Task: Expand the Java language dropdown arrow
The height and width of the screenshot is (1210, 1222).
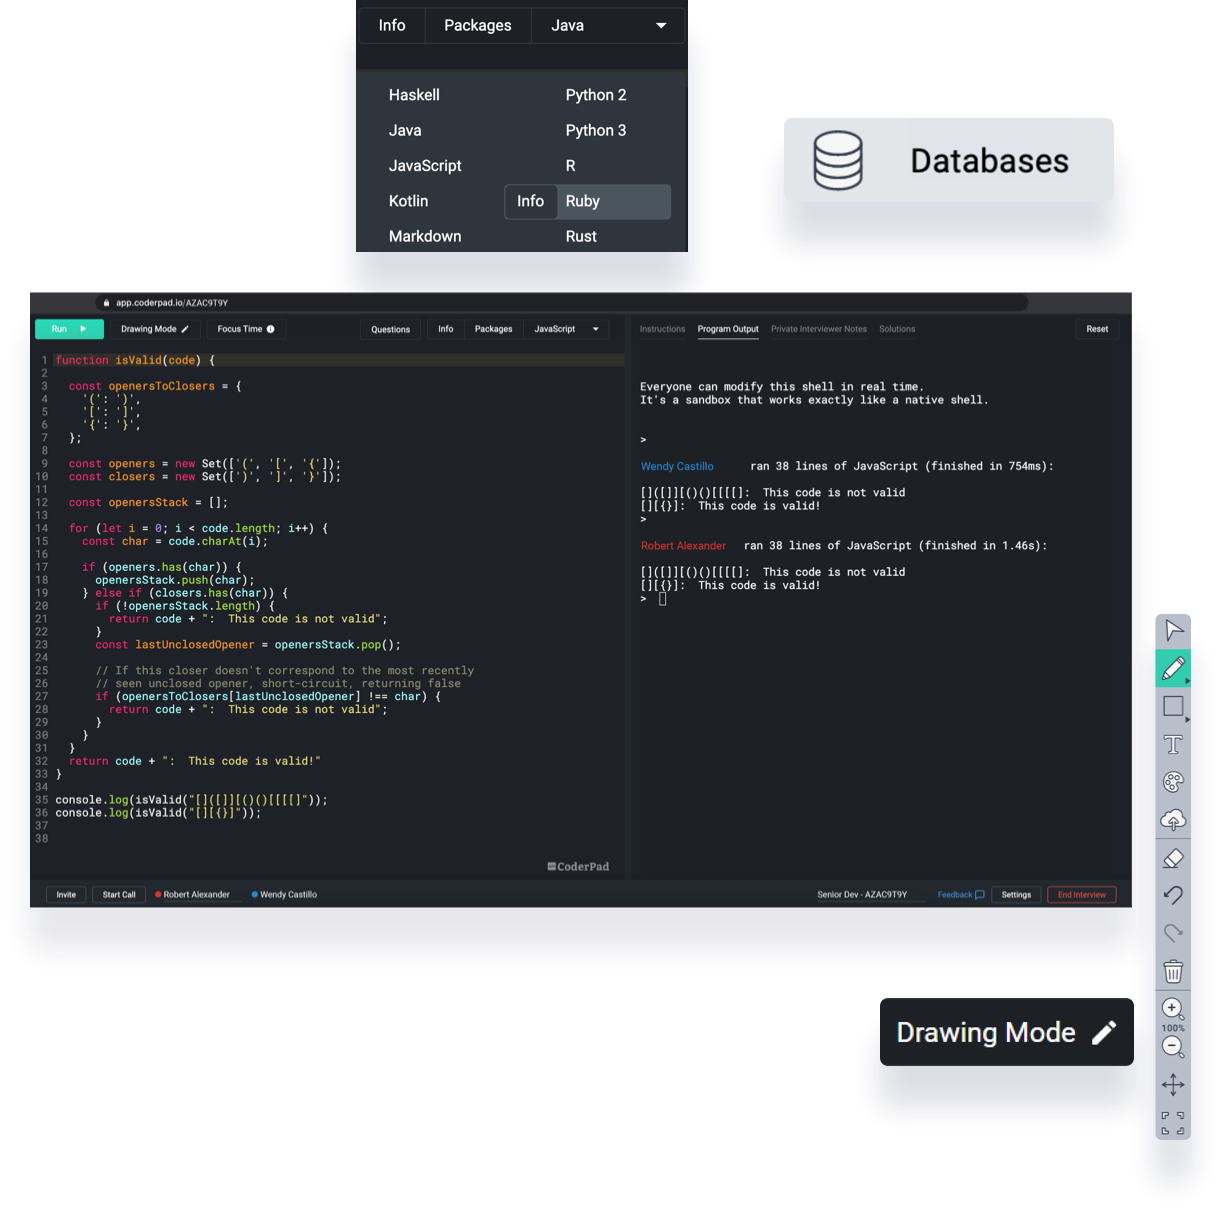Action: [x=661, y=26]
